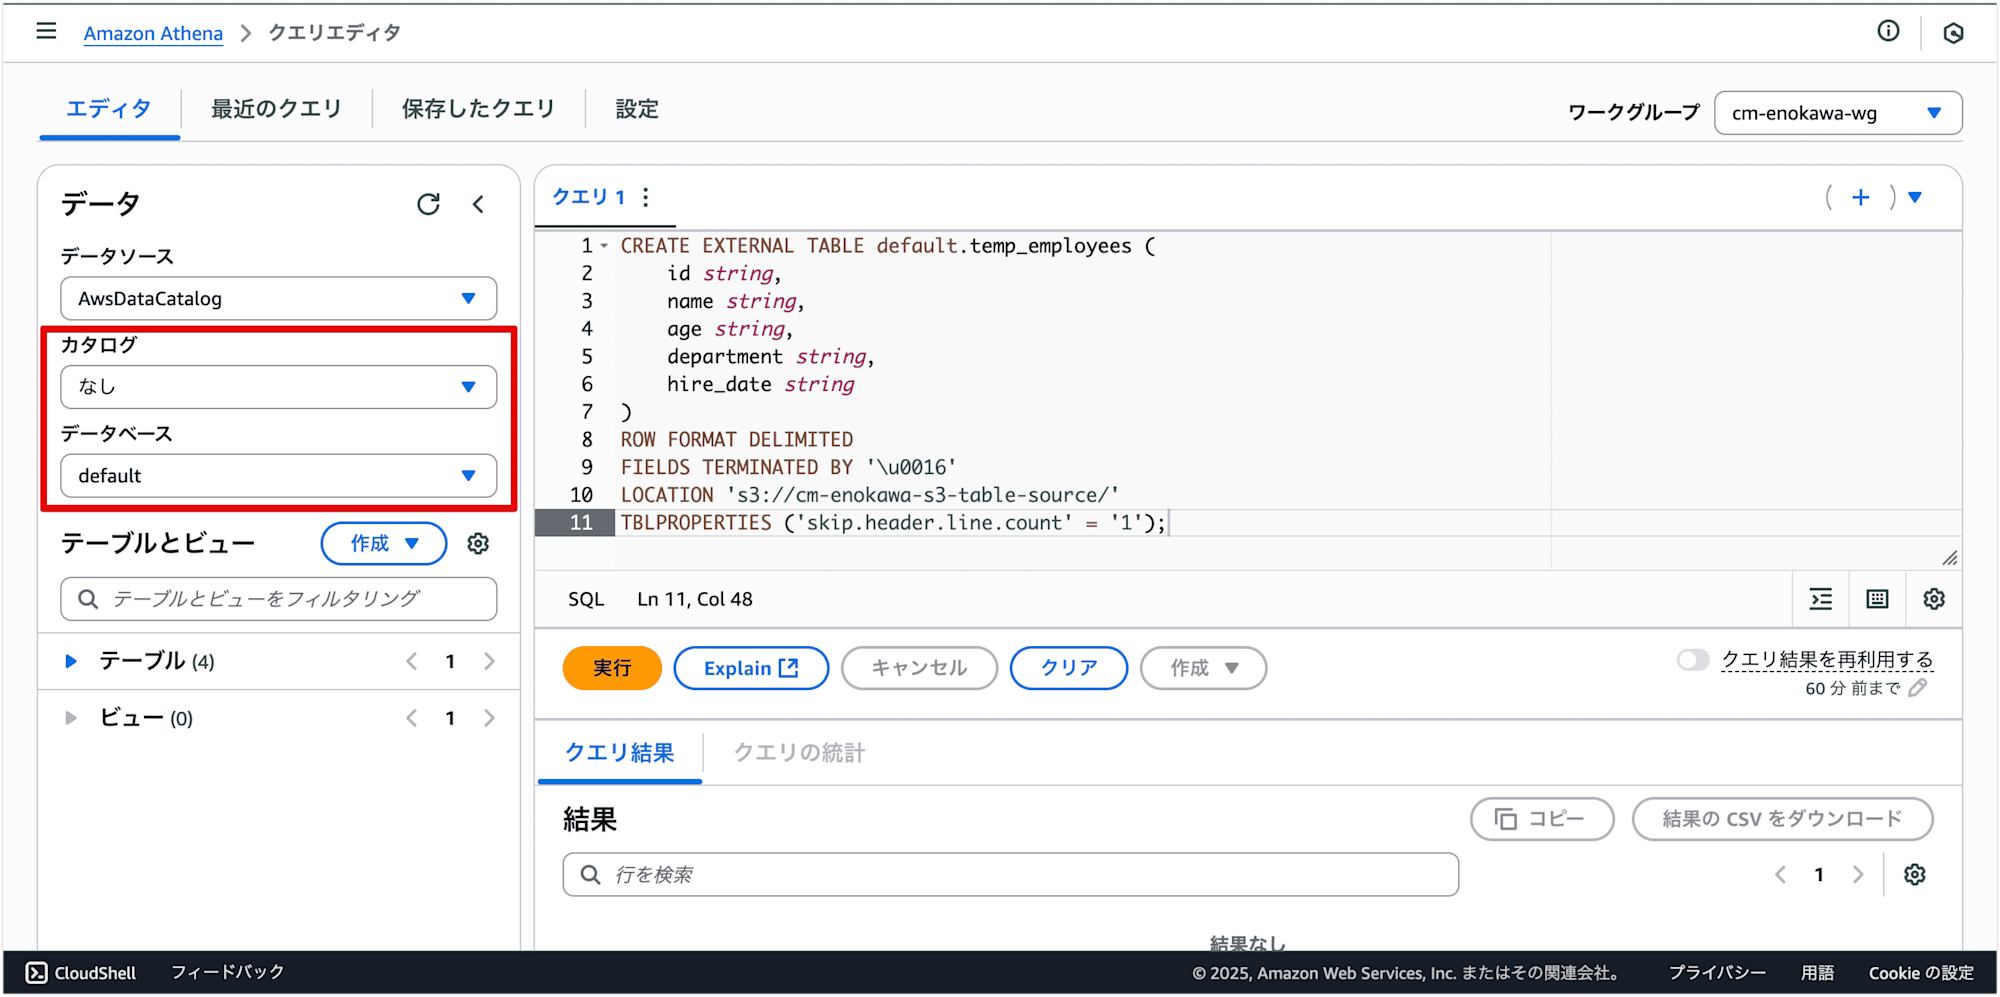The image size is (2000, 997).
Task: Select the クエリ 1 query tab
Action: [x=589, y=197]
